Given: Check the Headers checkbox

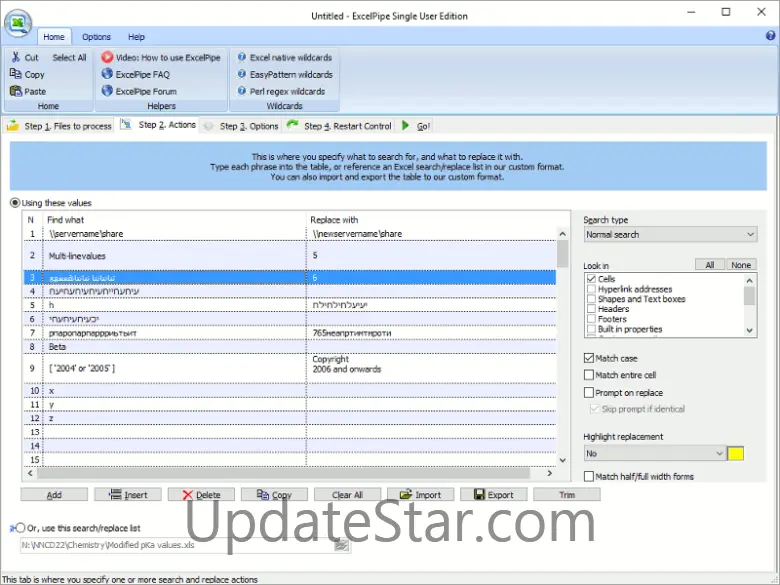Looking at the screenshot, I should [x=591, y=309].
